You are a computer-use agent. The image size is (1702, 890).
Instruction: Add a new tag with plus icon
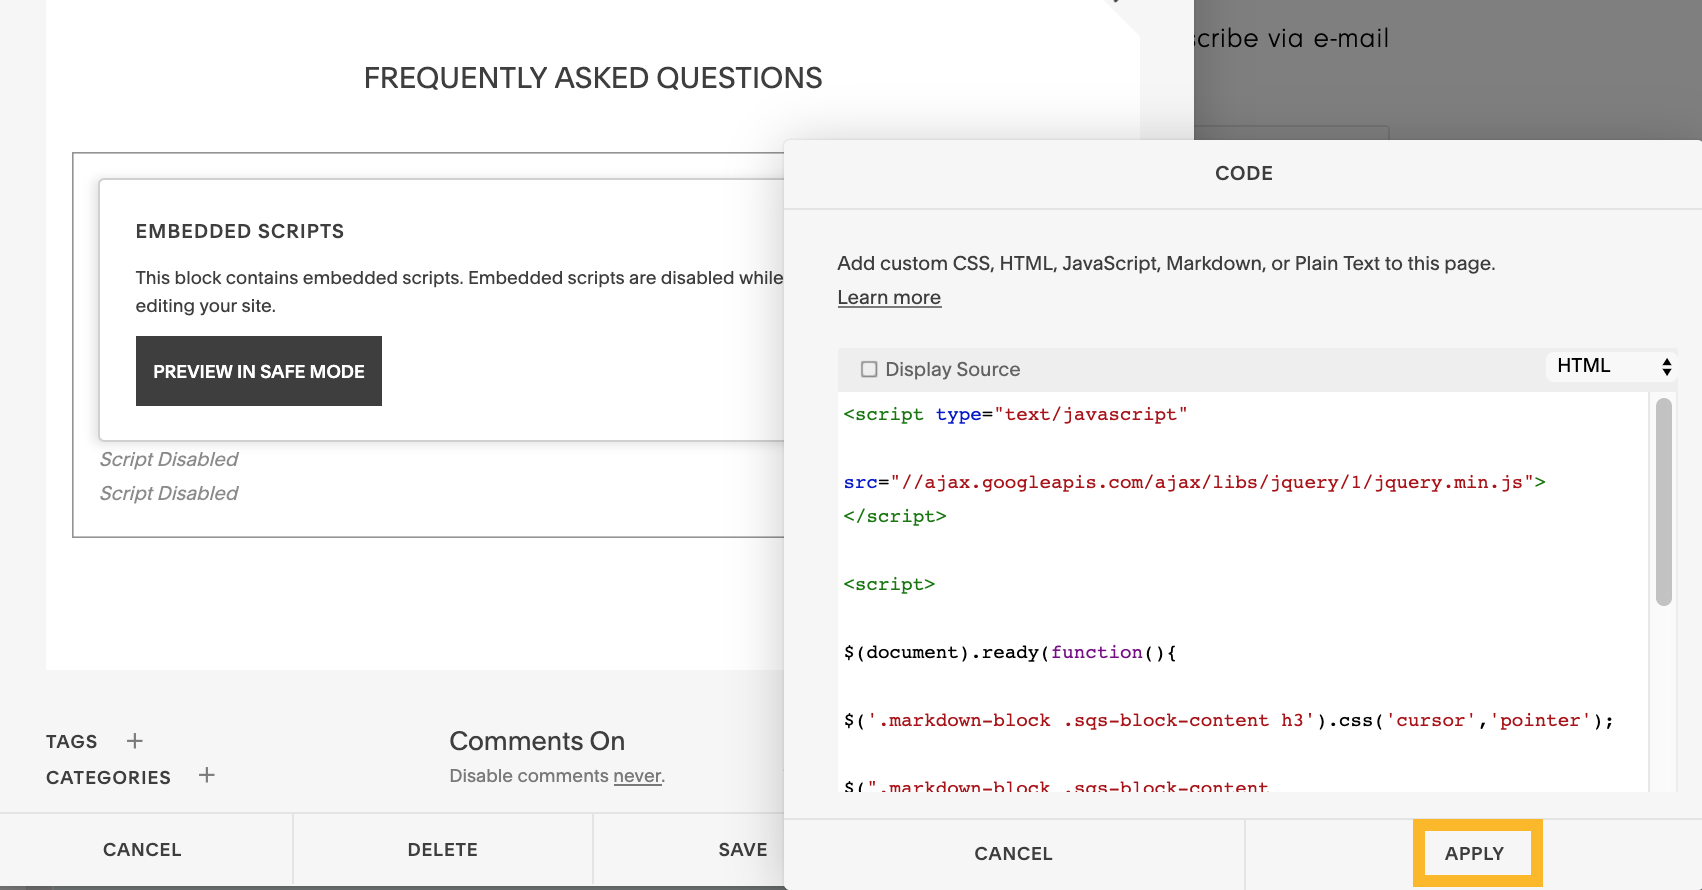pyautogui.click(x=135, y=741)
